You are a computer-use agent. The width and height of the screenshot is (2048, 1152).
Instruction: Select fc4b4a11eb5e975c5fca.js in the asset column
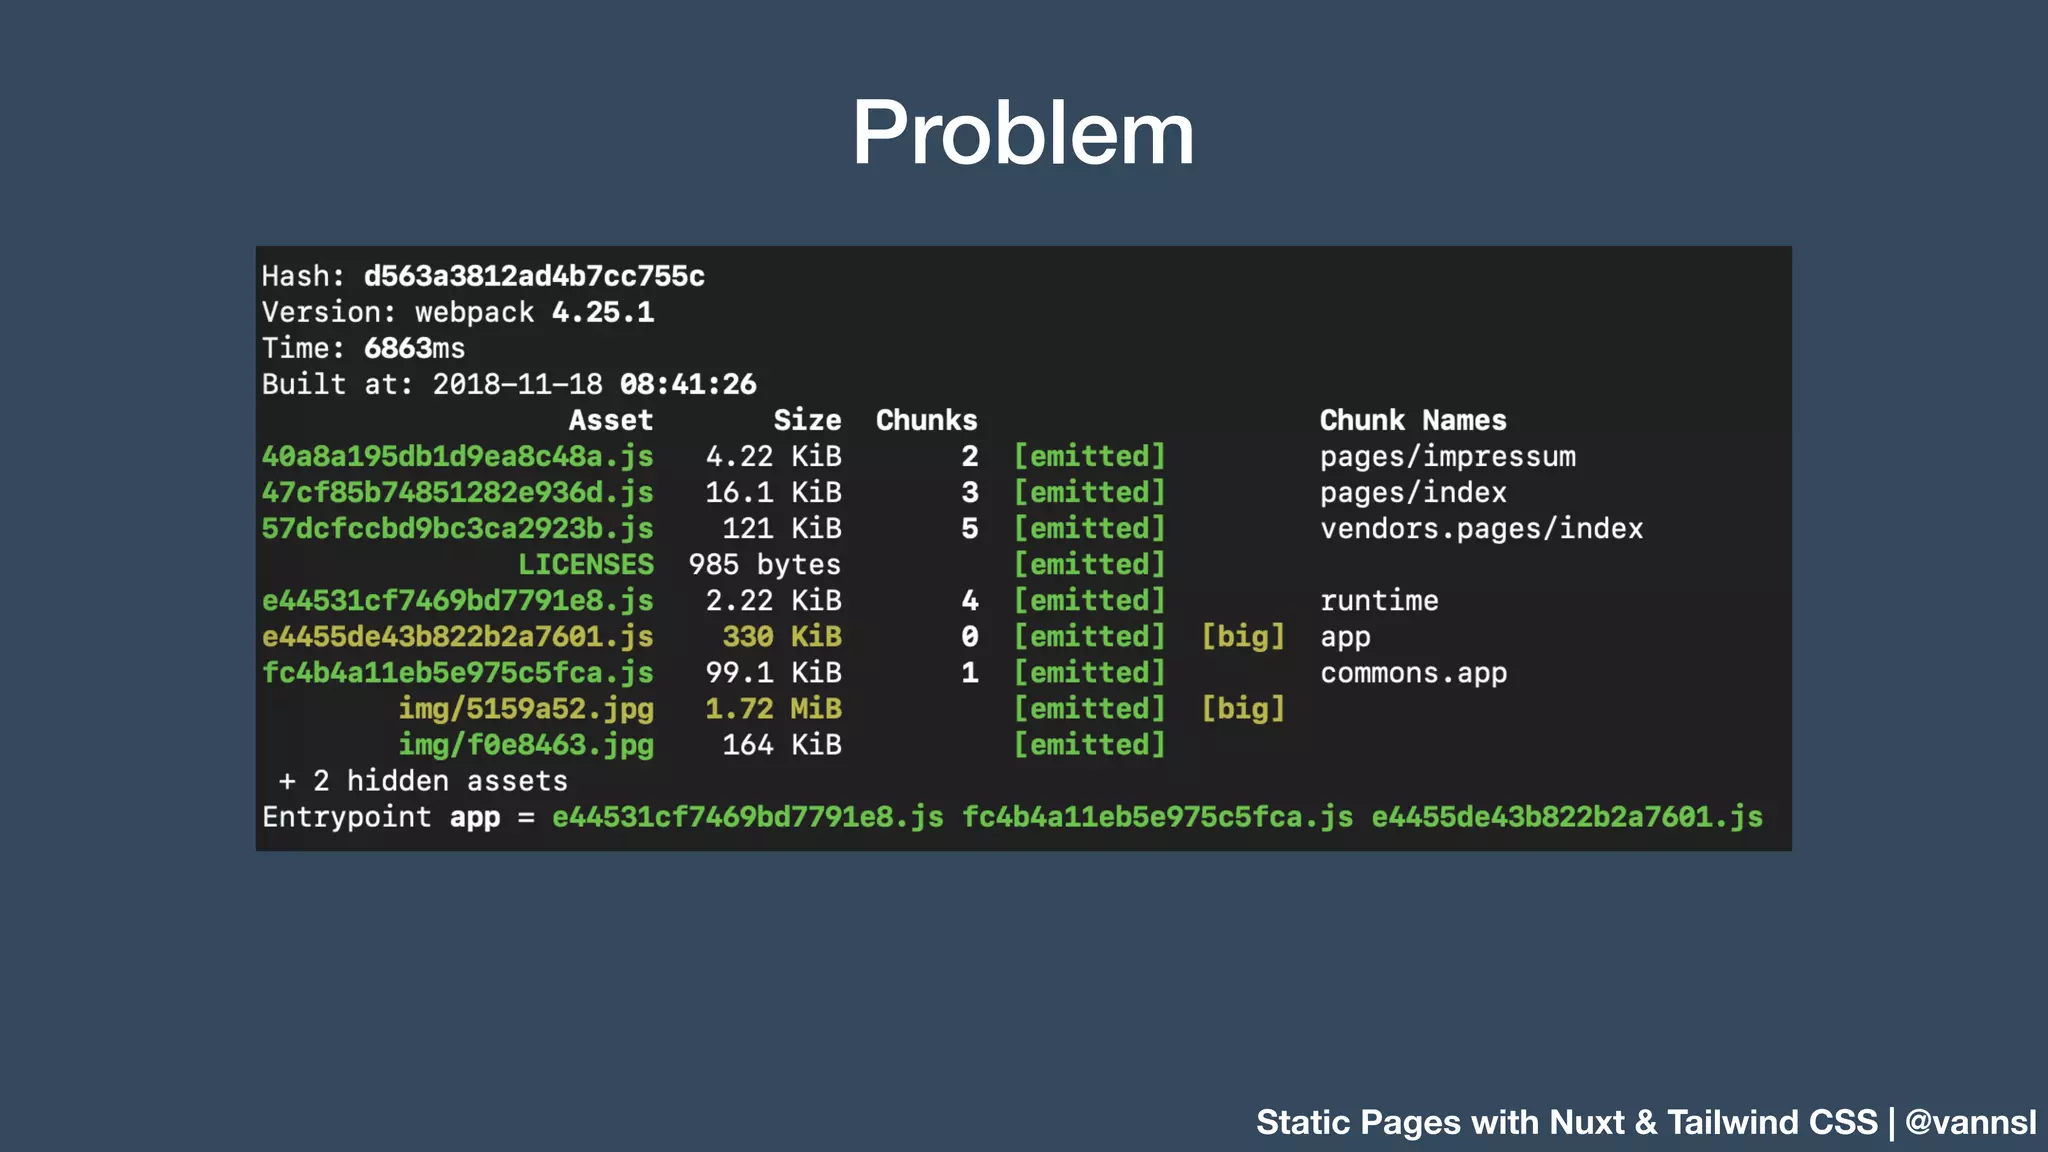tap(458, 672)
